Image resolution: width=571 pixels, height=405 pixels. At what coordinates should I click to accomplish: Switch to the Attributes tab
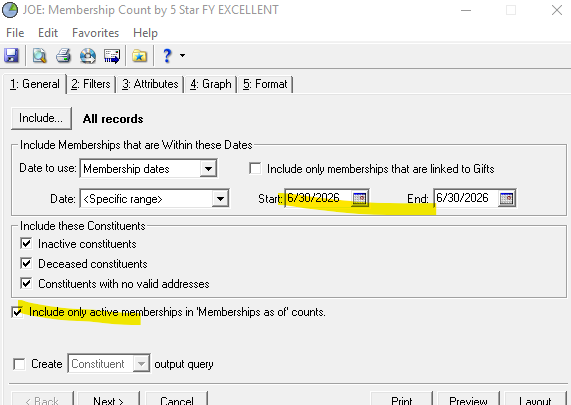150,84
